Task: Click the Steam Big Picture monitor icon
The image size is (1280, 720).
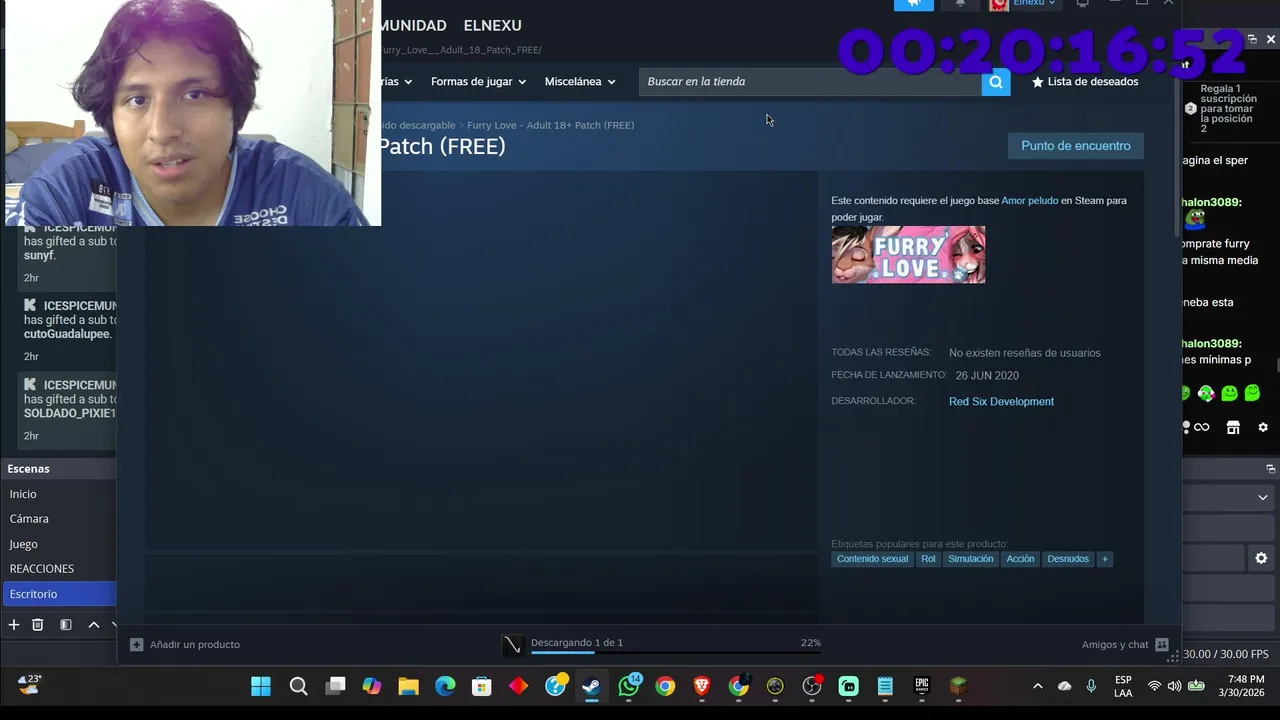Action: coord(1082,4)
